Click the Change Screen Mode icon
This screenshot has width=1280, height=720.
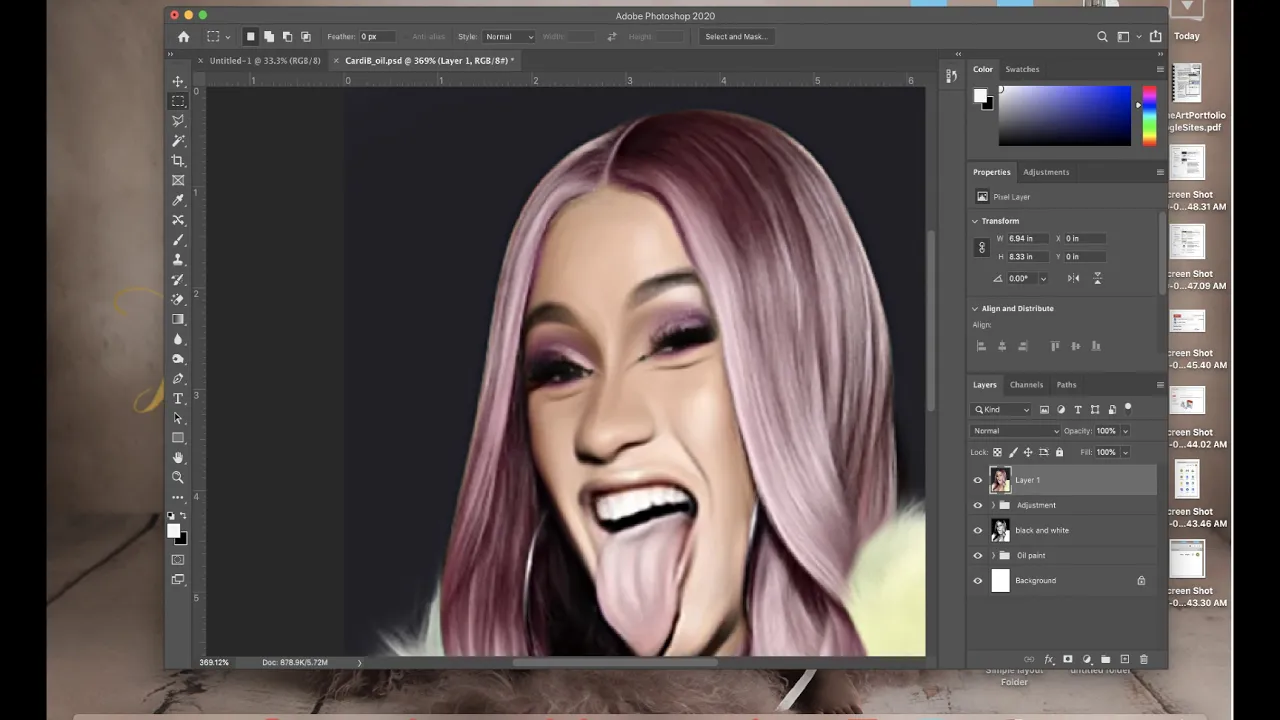coord(178,579)
